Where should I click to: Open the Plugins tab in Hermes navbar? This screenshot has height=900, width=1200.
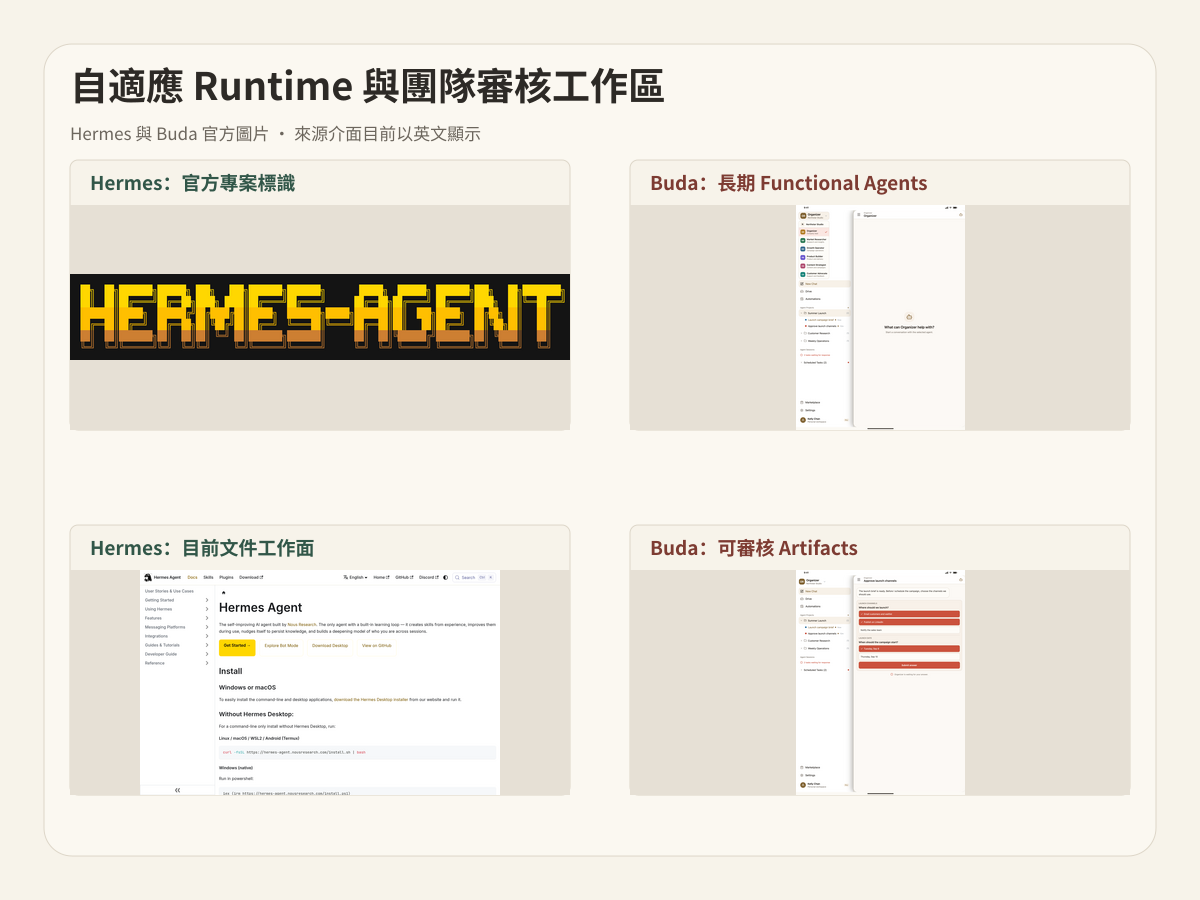(x=226, y=577)
